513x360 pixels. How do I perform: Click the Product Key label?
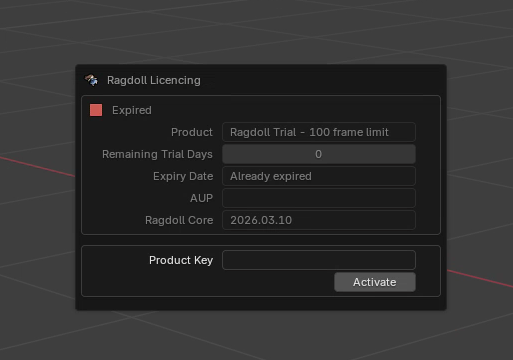(x=181, y=260)
